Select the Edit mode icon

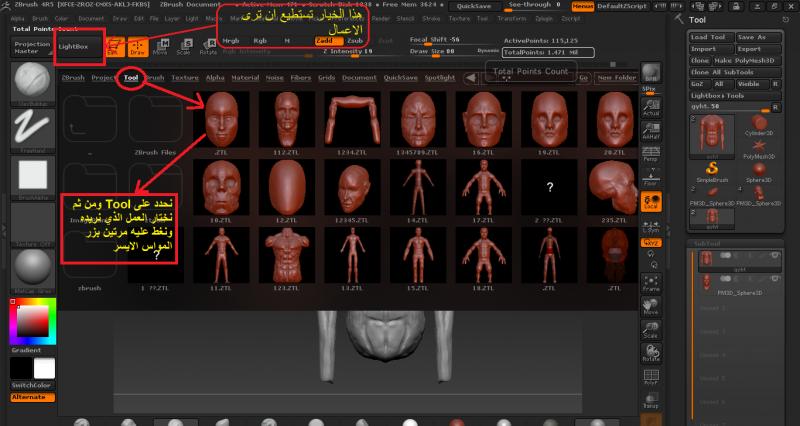[x=116, y=47]
